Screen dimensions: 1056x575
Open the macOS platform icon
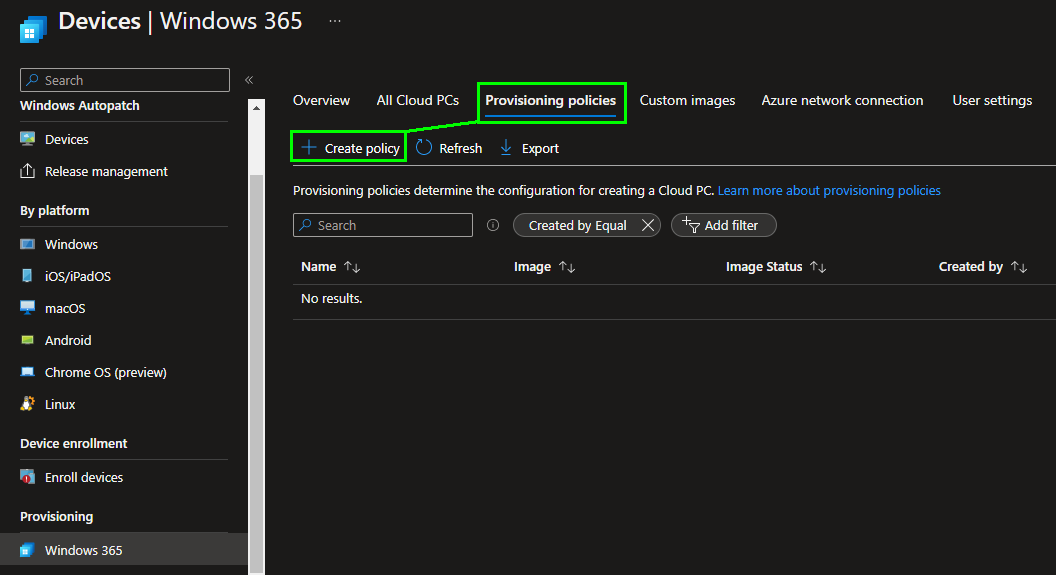[28, 308]
